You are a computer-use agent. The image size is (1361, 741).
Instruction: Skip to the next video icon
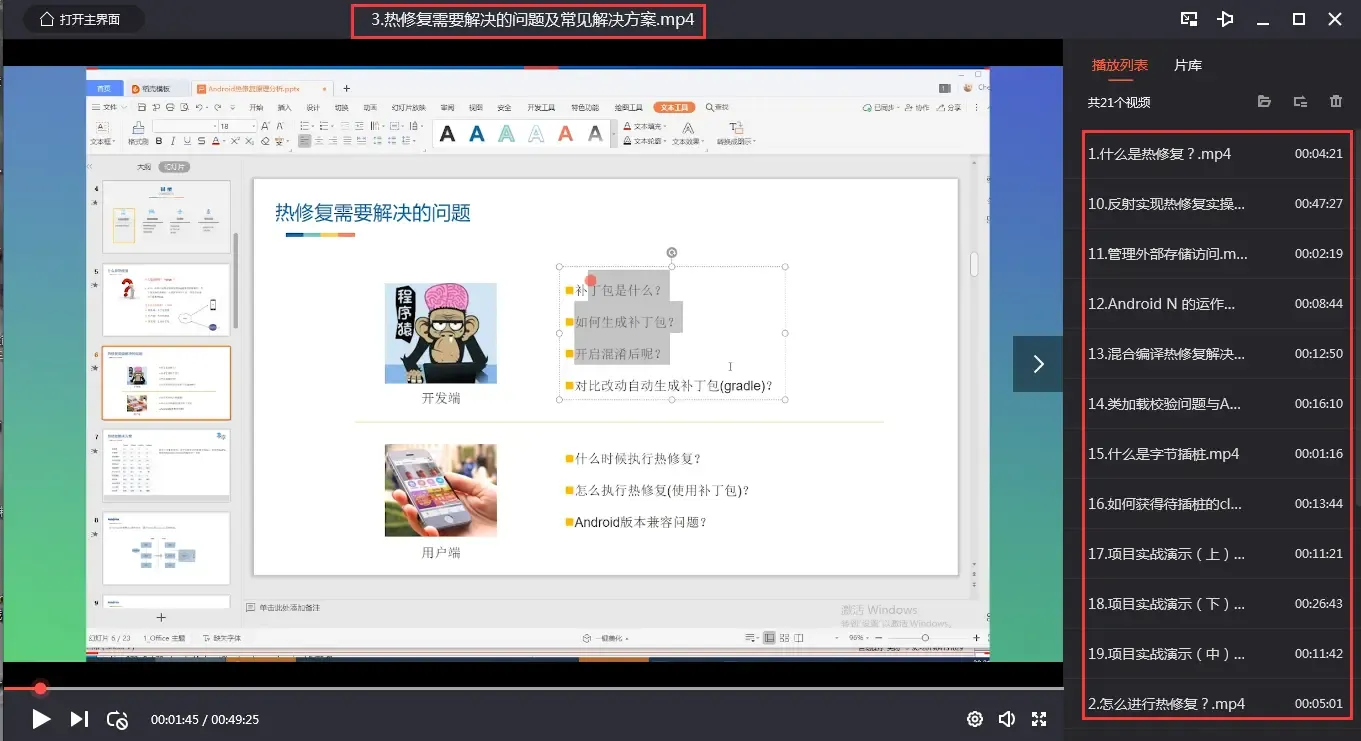click(x=79, y=719)
